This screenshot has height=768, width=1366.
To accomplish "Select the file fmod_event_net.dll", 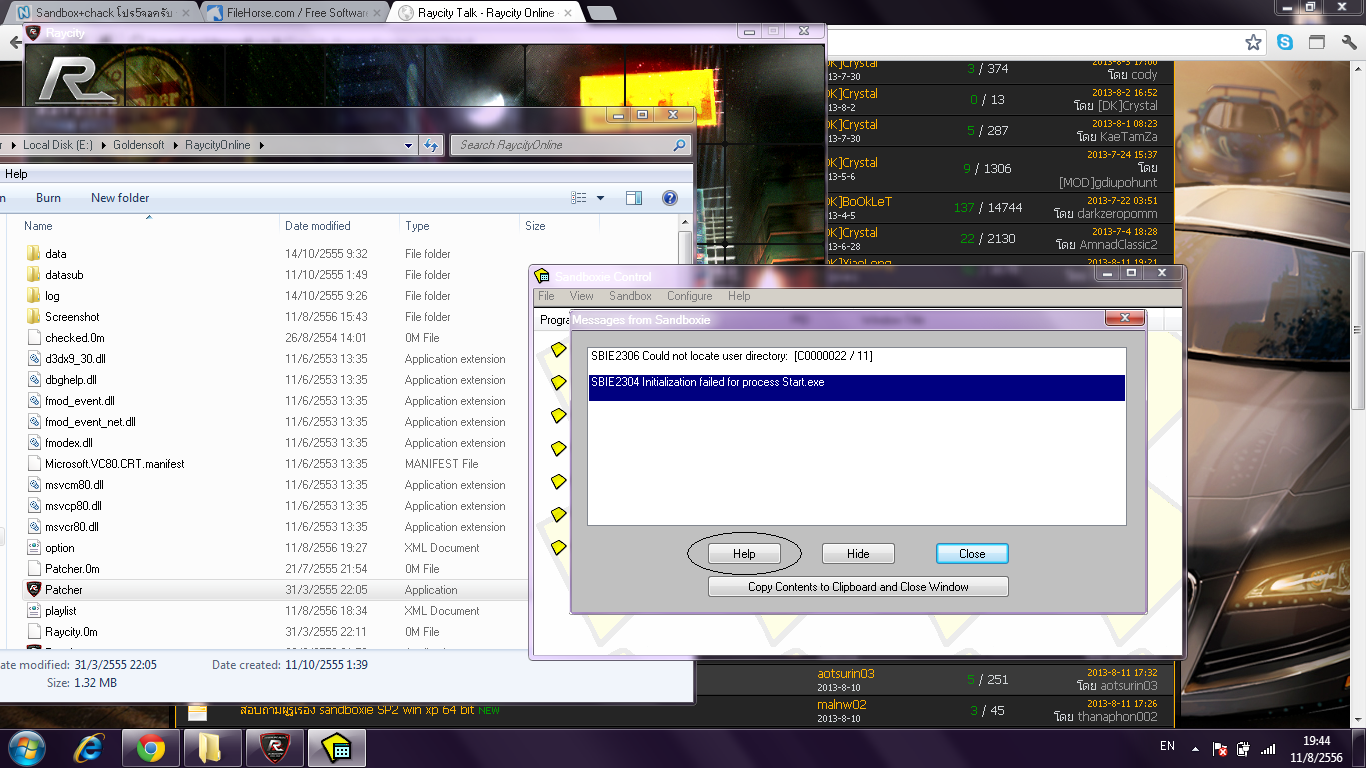I will 90,422.
